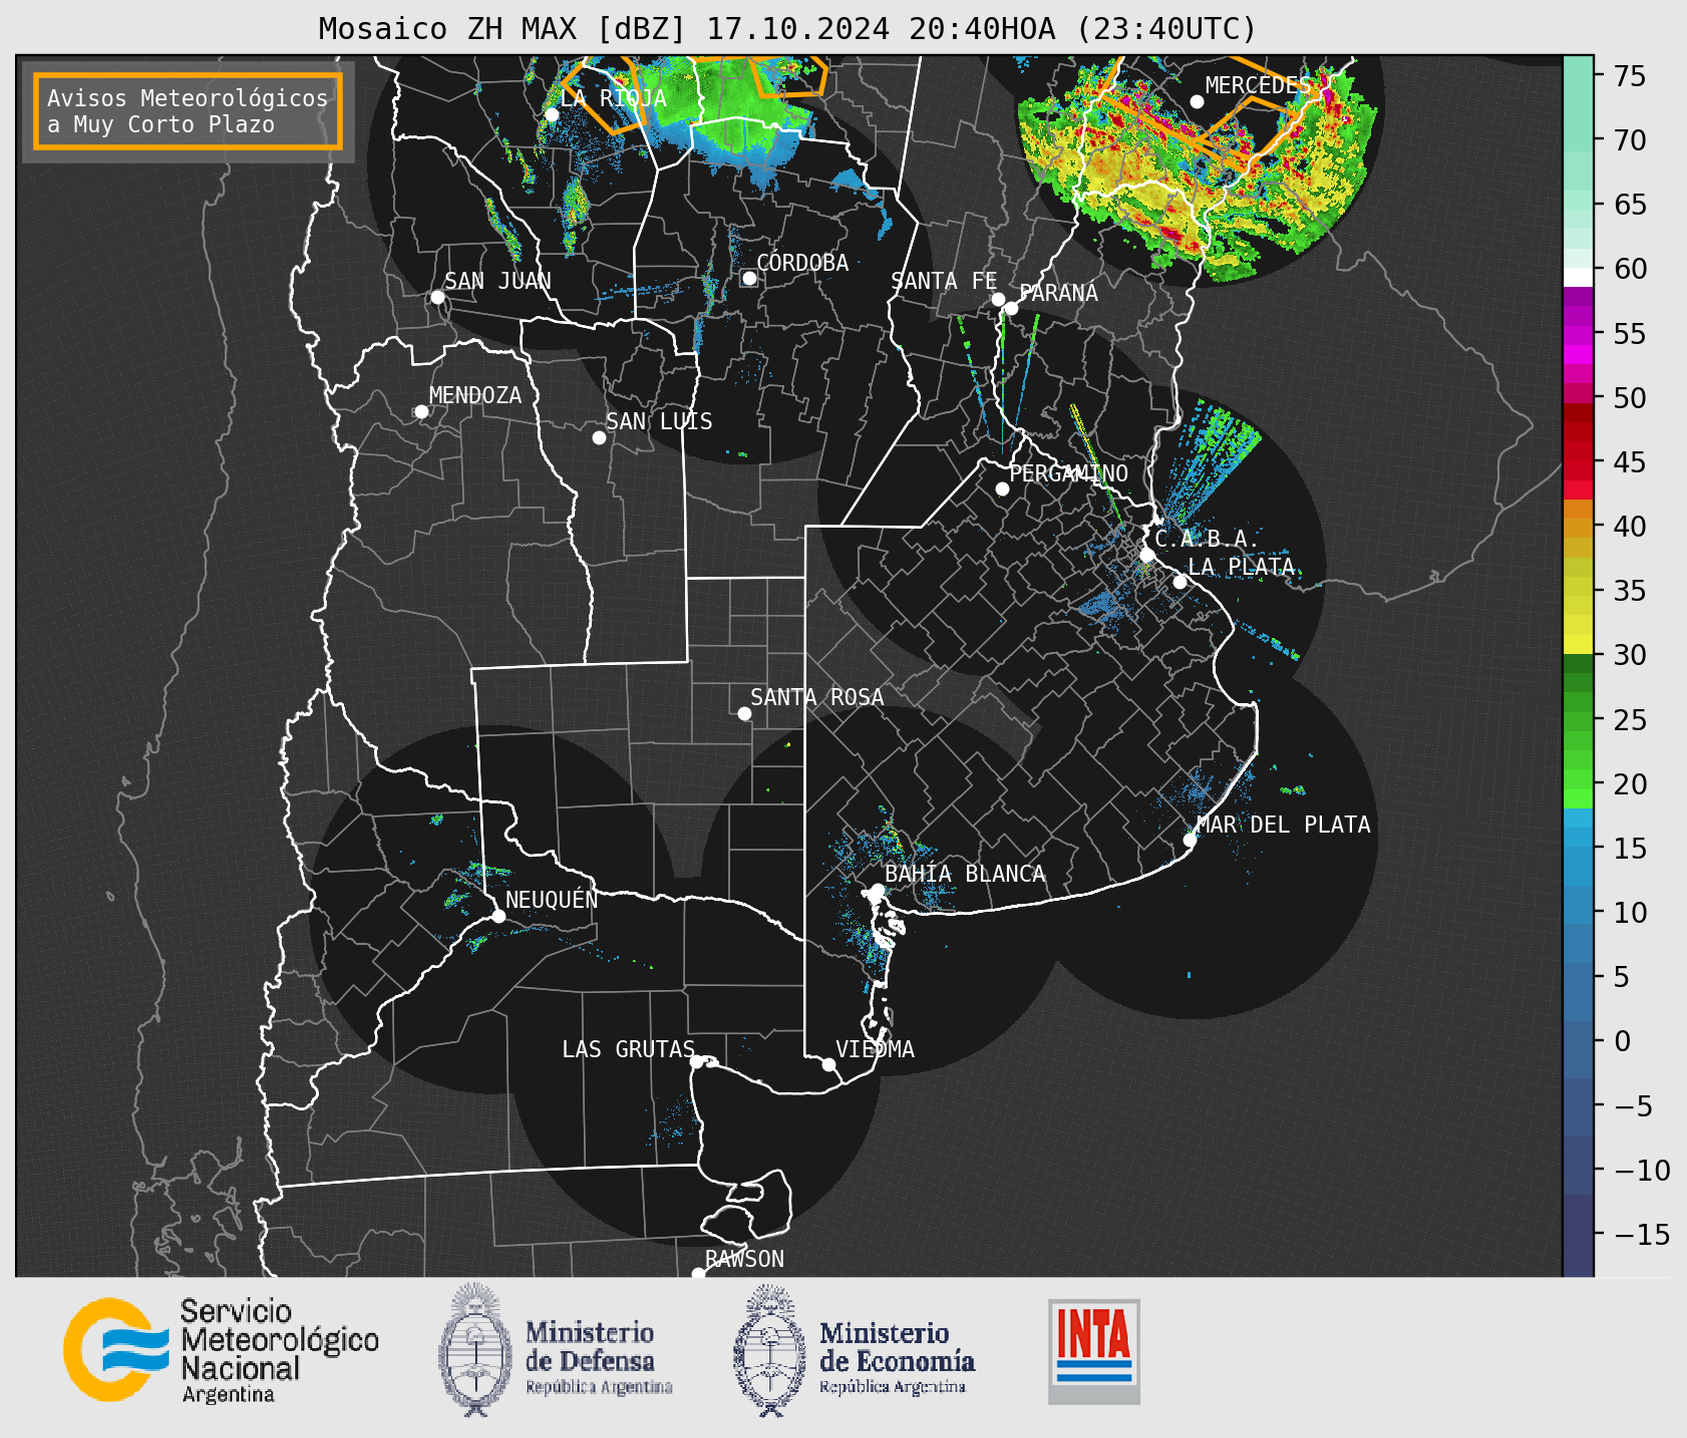Click the NEUQUÉN city label
The width and height of the screenshot is (1687, 1438).
click(x=551, y=899)
